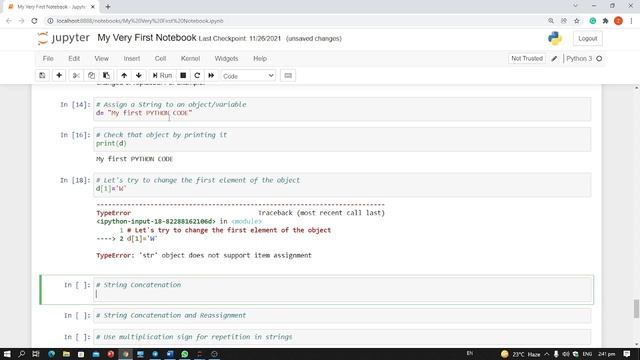
Task: Click the browser address bar
Action: tap(294, 21)
